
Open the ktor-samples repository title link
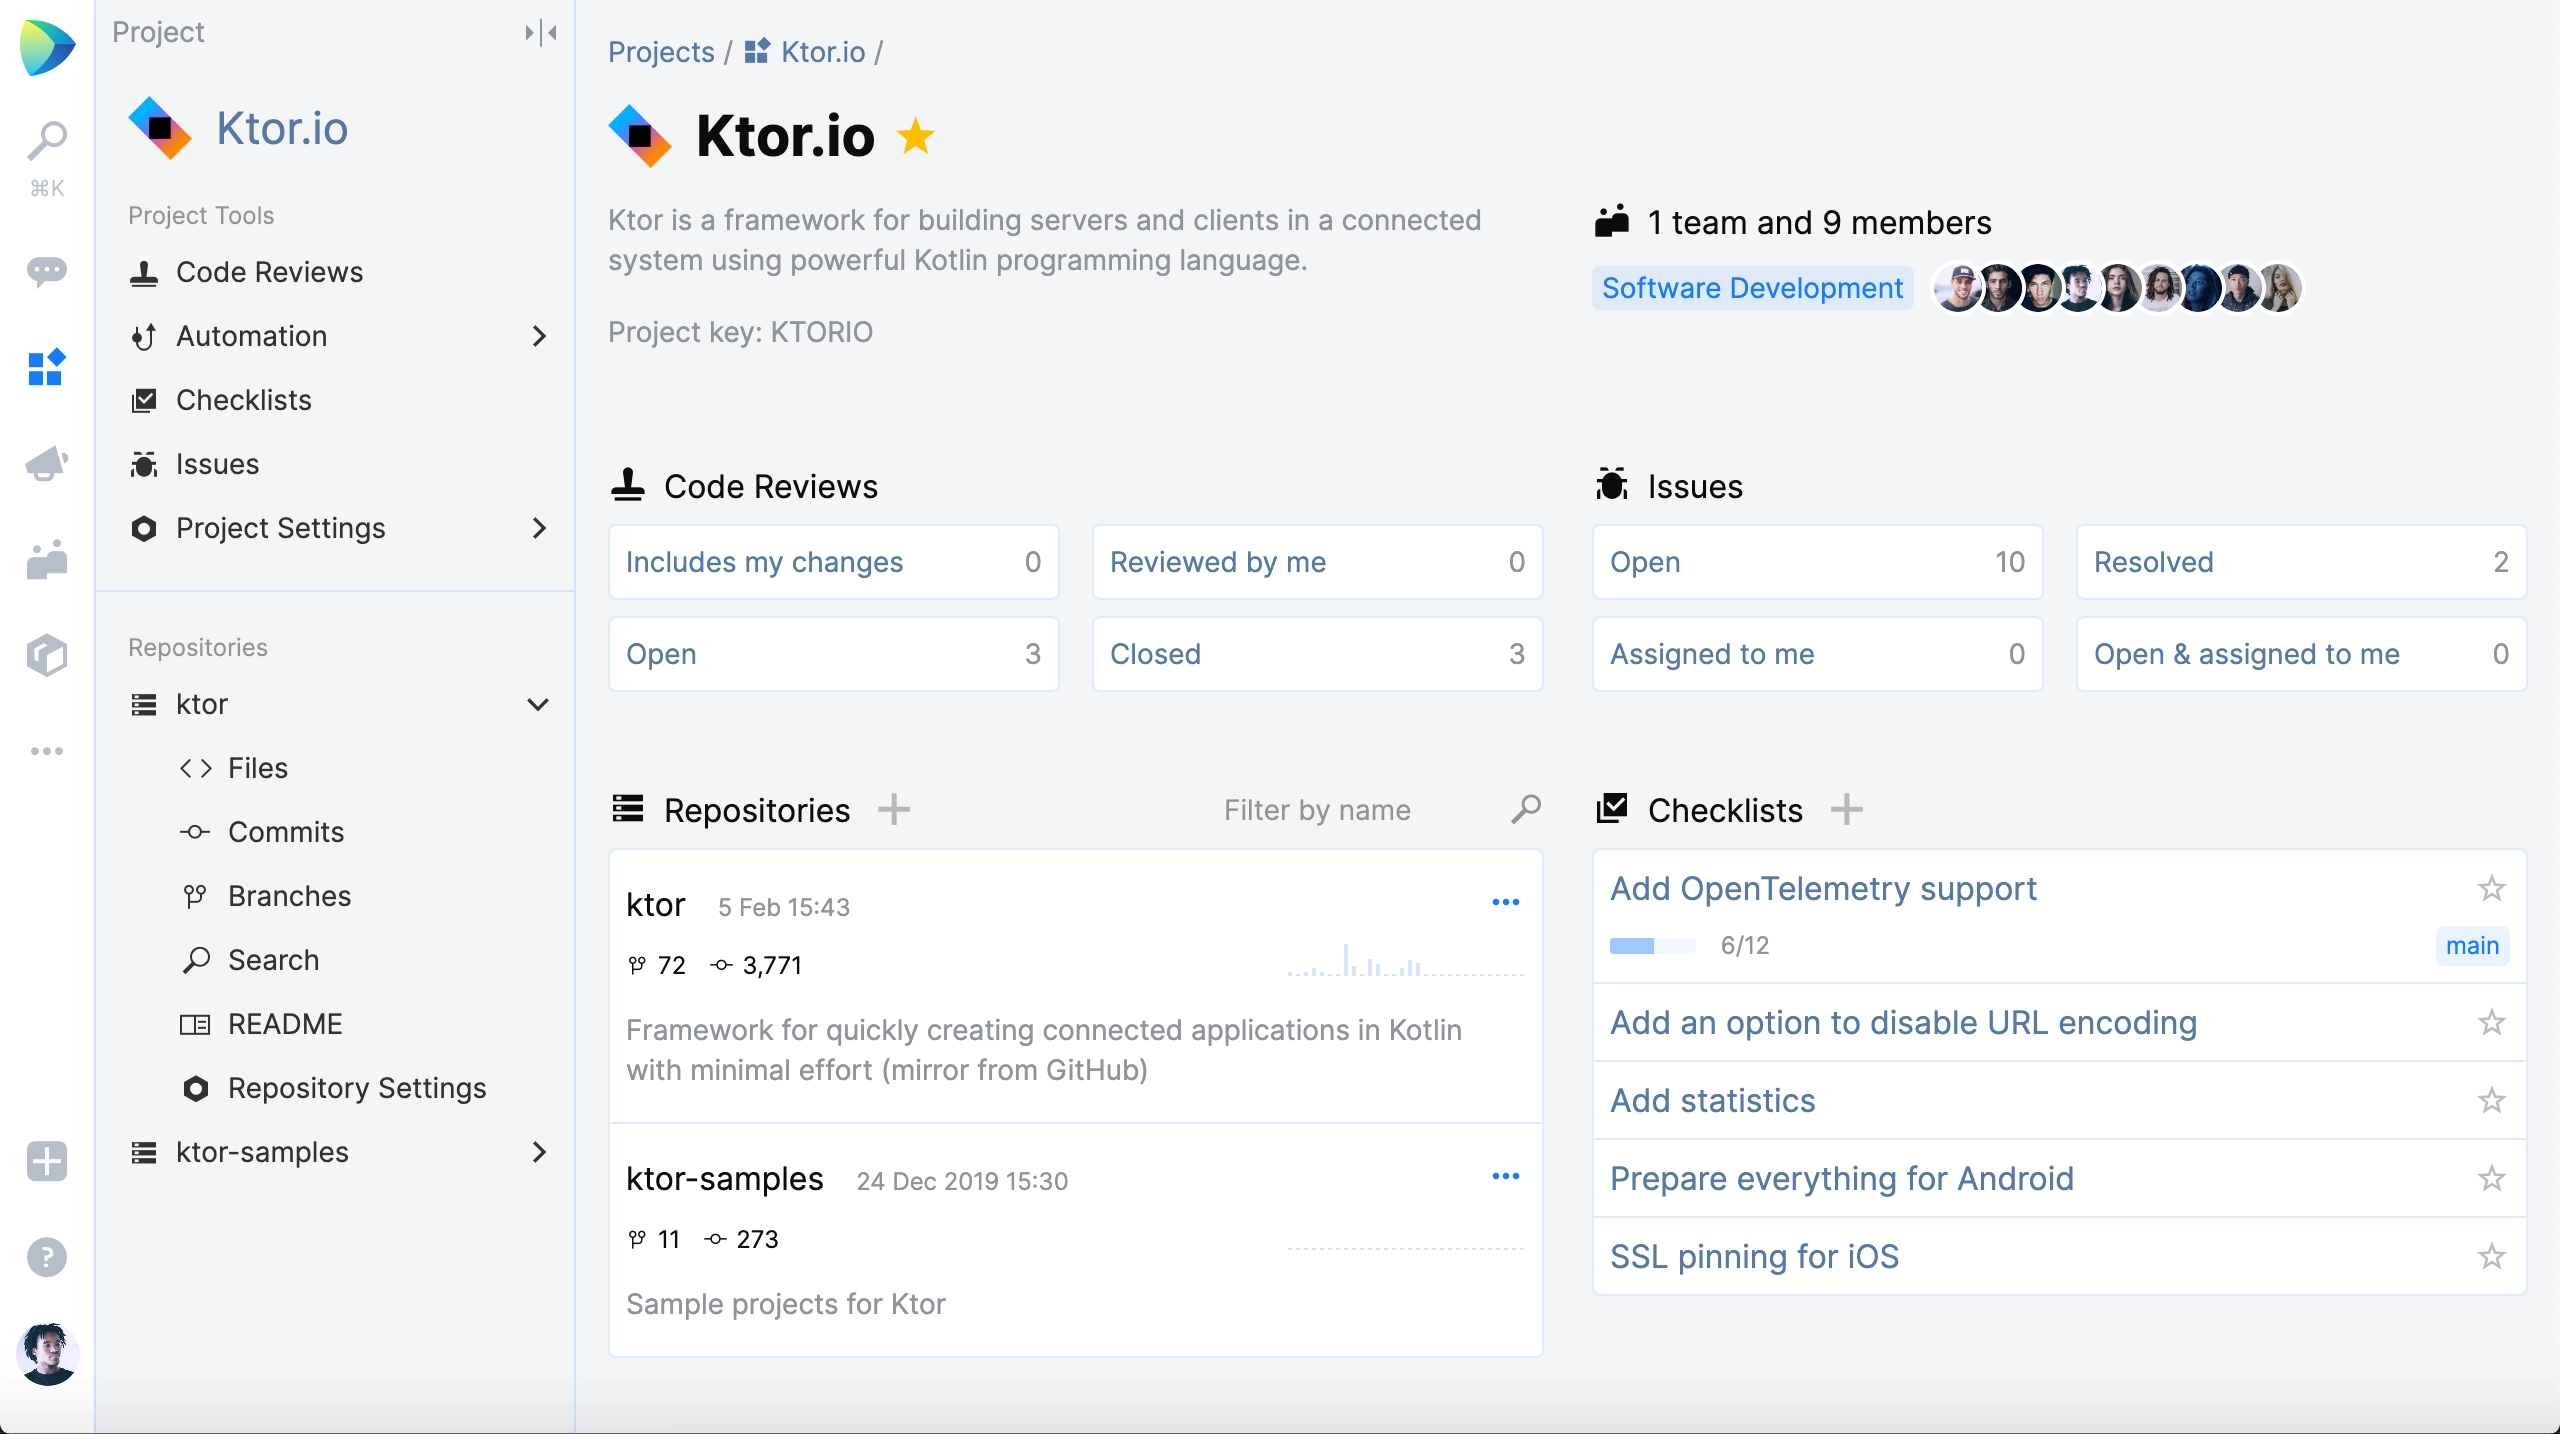pyautogui.click(x=725, y=1179)
